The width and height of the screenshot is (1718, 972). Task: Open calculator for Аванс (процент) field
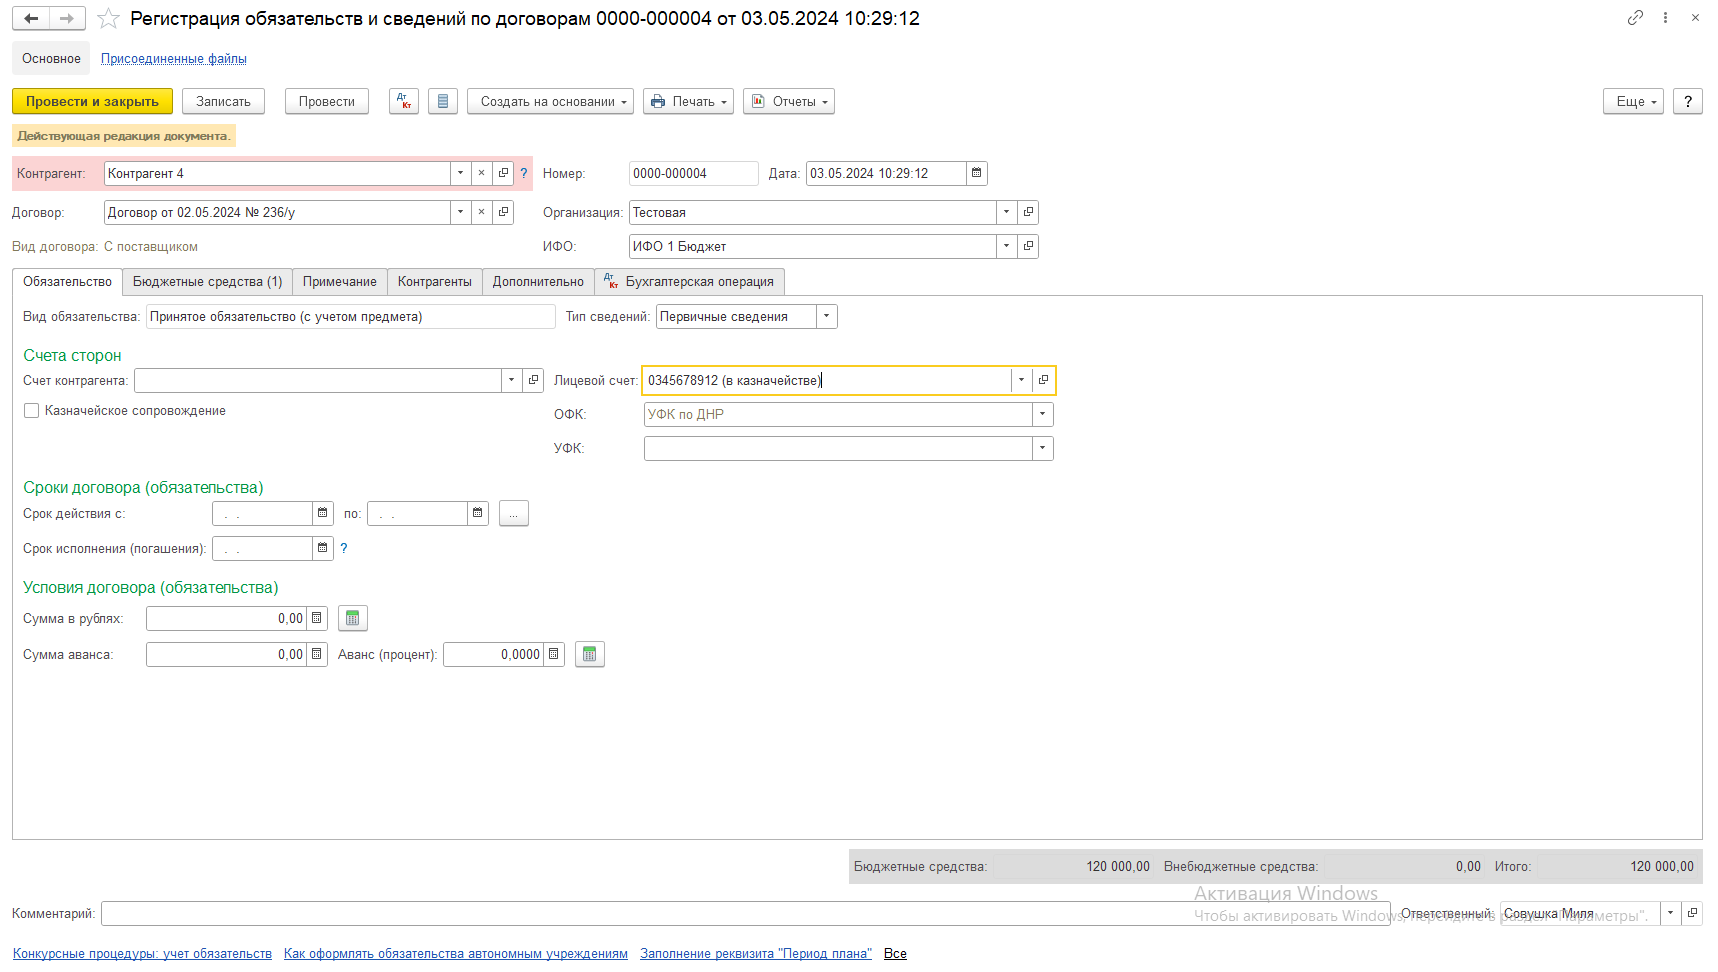tap(554, 654)
